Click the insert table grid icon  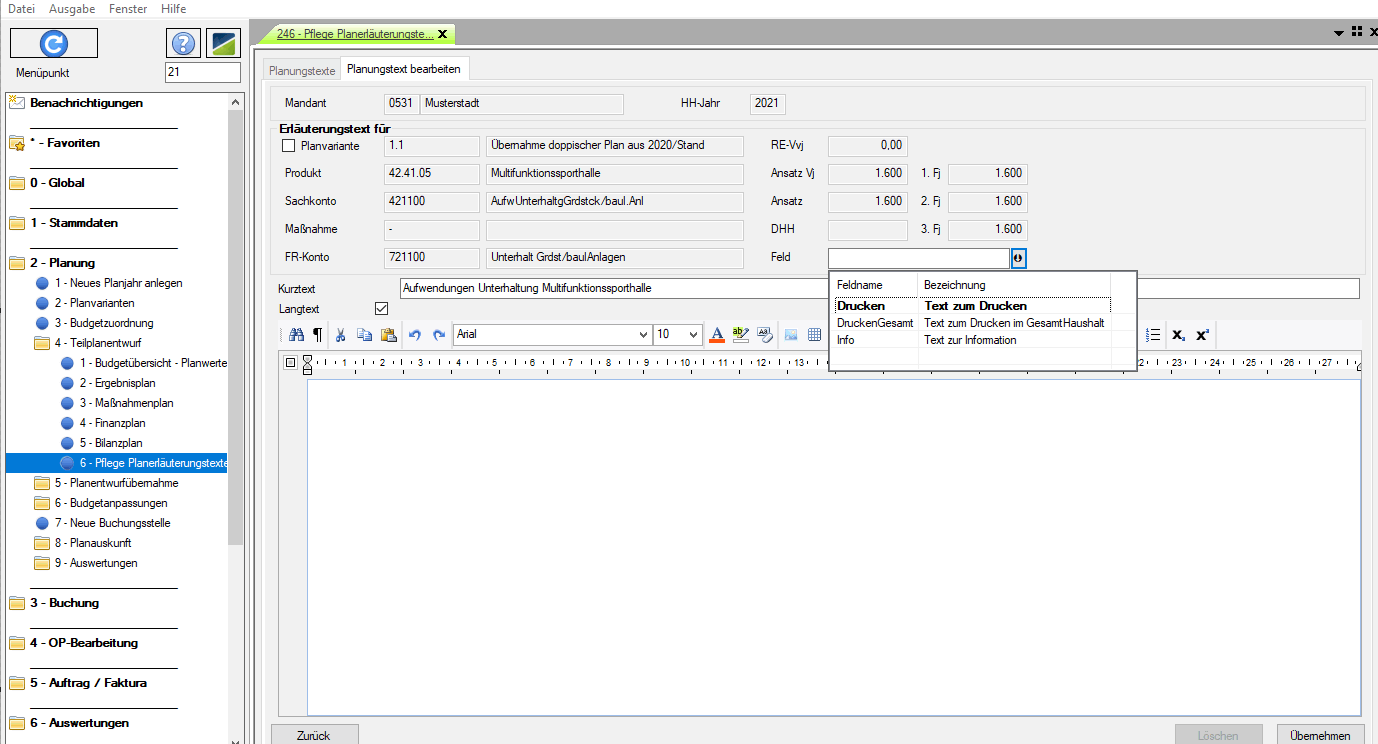click(x=814, y=335)
